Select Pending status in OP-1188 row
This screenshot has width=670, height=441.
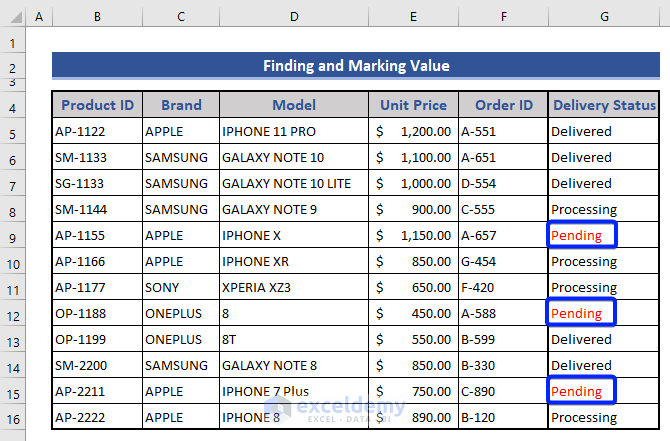pyautogui.click(x=604, y=313)
